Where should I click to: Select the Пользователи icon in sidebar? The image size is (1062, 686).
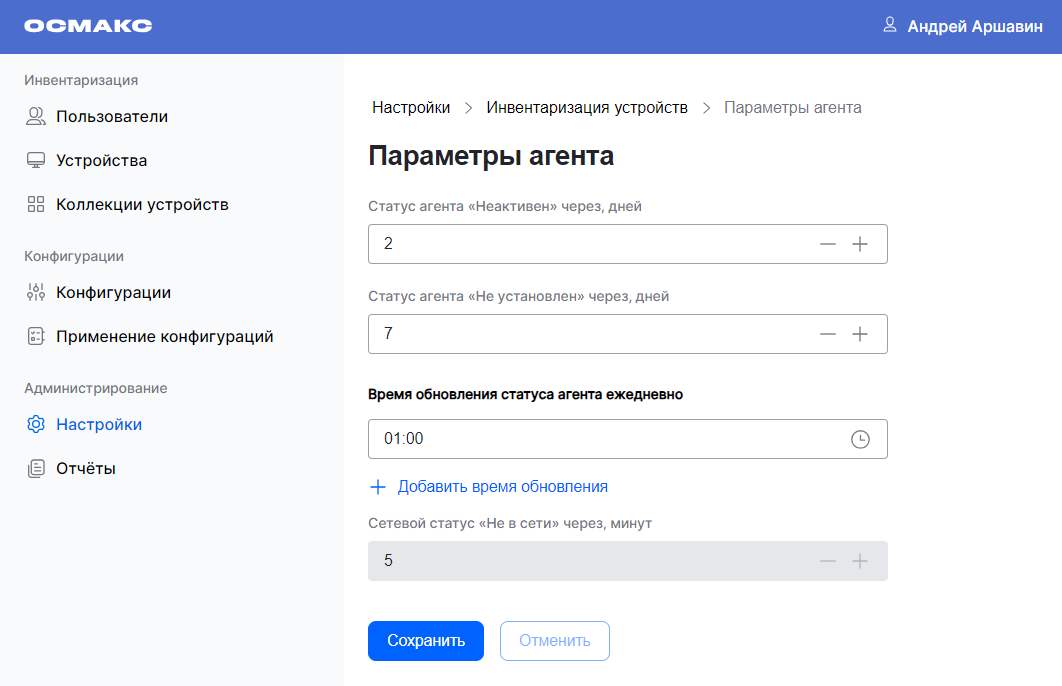click(x=36, y=115)
